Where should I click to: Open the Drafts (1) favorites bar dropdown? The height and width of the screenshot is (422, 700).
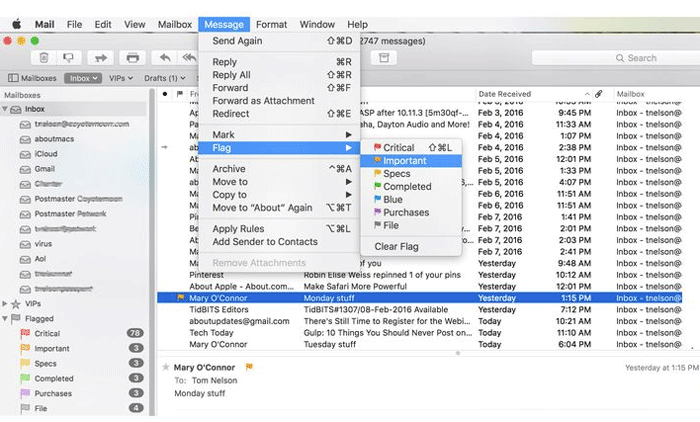pos(164,78)
